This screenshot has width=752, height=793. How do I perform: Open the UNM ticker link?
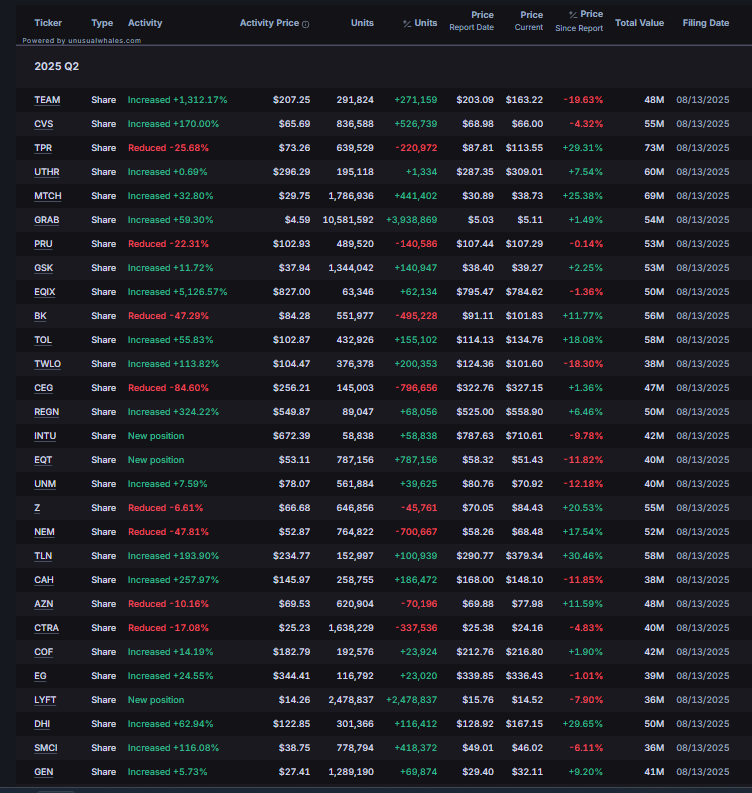click(45, 484)
